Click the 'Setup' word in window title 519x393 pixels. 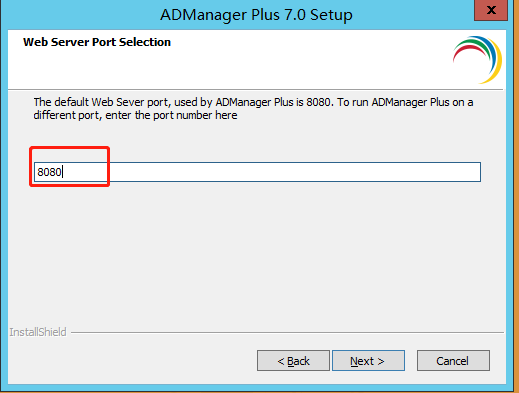click(331, 15)
